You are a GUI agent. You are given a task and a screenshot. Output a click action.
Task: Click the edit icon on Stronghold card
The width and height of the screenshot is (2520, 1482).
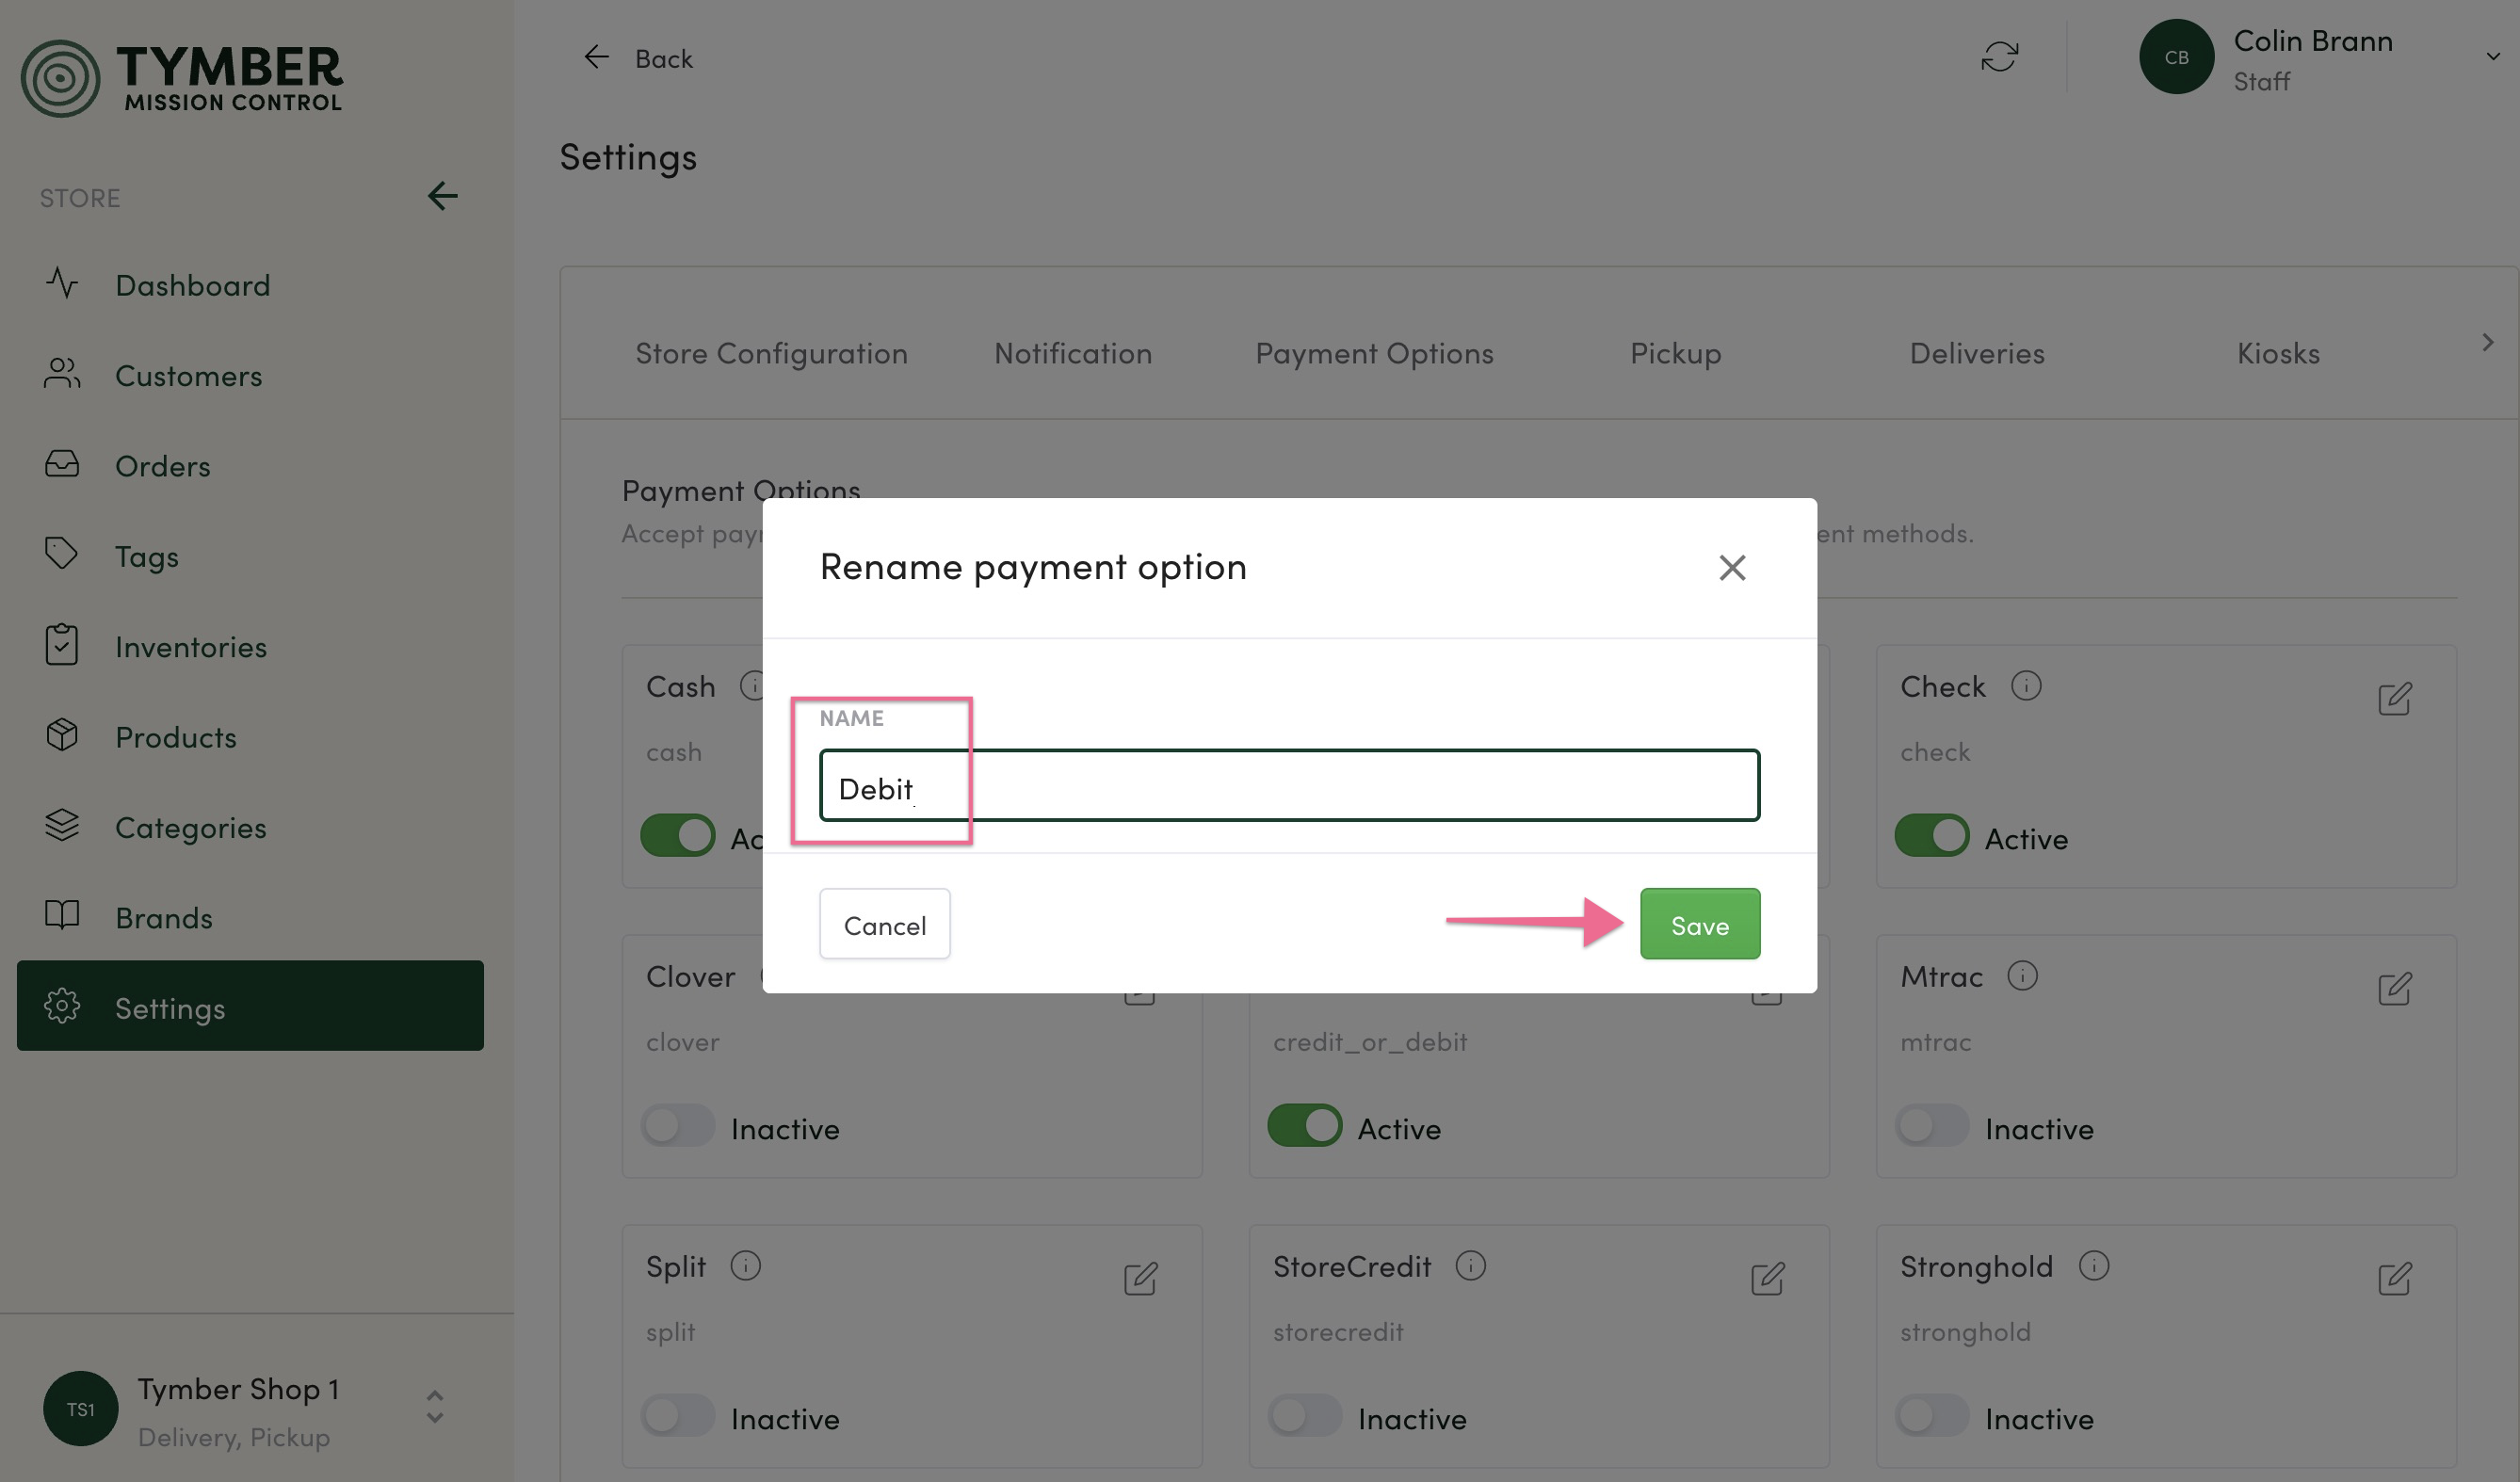coord(2394,1278)
